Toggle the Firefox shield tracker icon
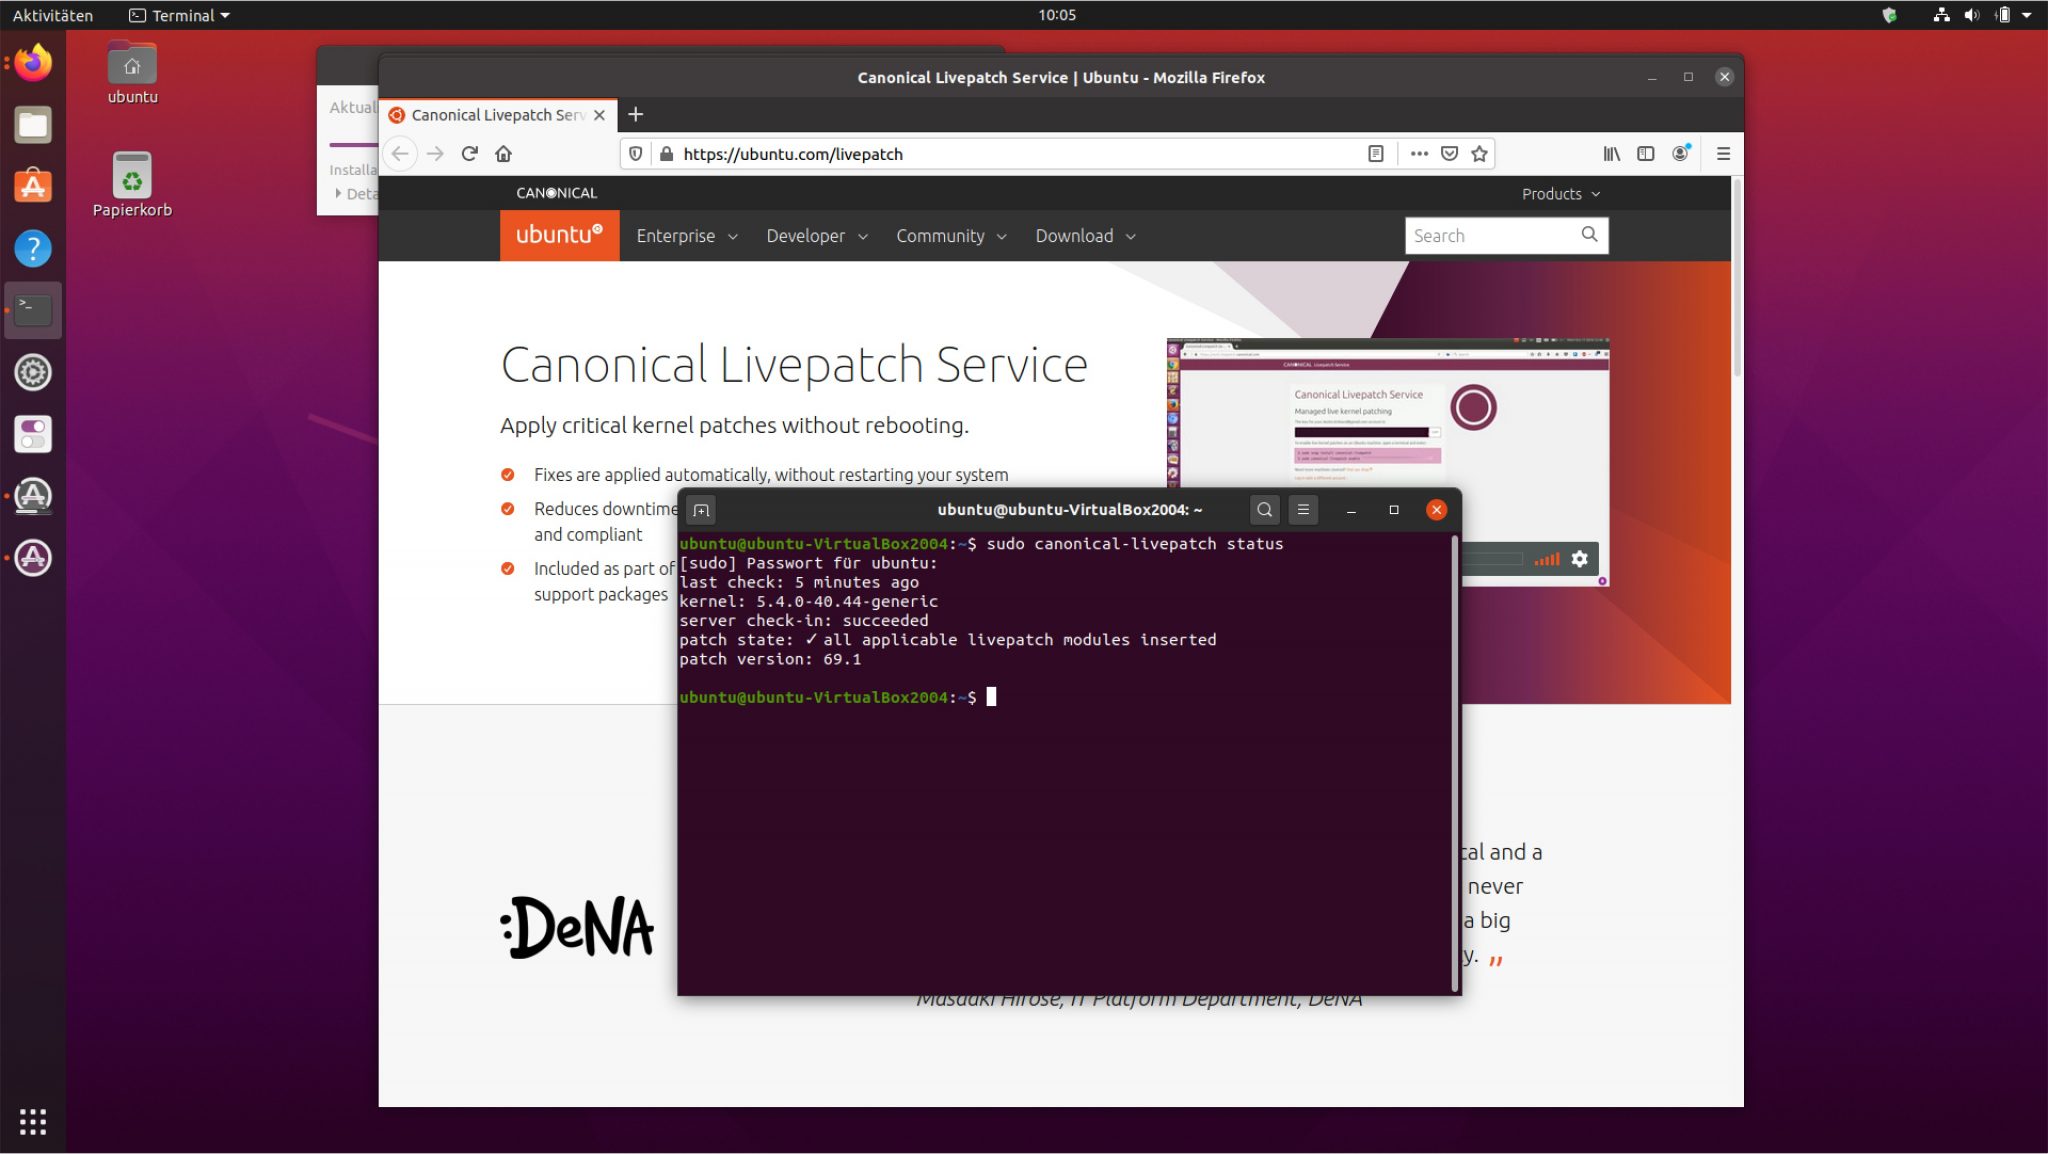The width and height of the screenshot is (2048, 1154). [636, 153]
